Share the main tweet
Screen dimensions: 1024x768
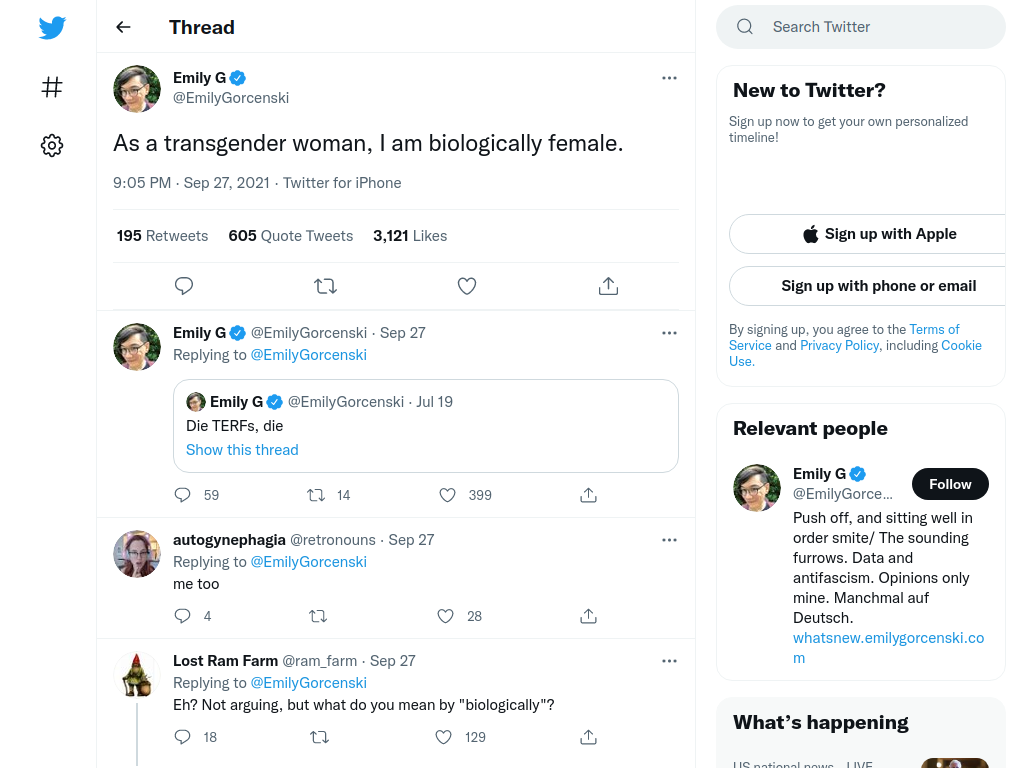(x=609, y=286)
